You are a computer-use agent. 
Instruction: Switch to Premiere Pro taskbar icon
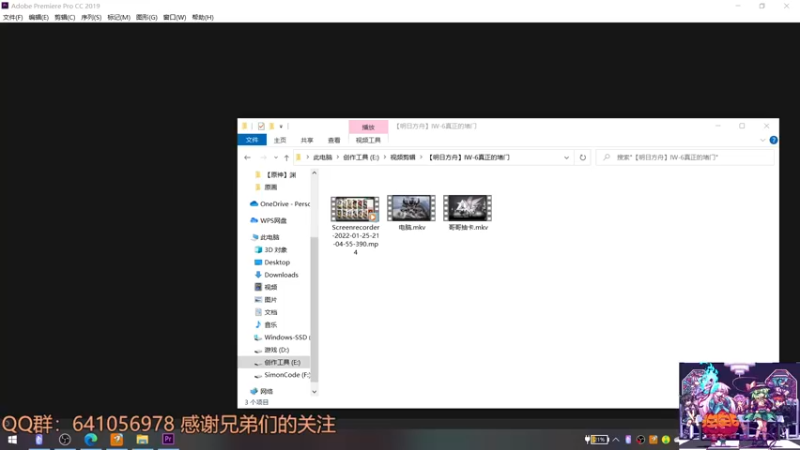[x=168, y=439]
